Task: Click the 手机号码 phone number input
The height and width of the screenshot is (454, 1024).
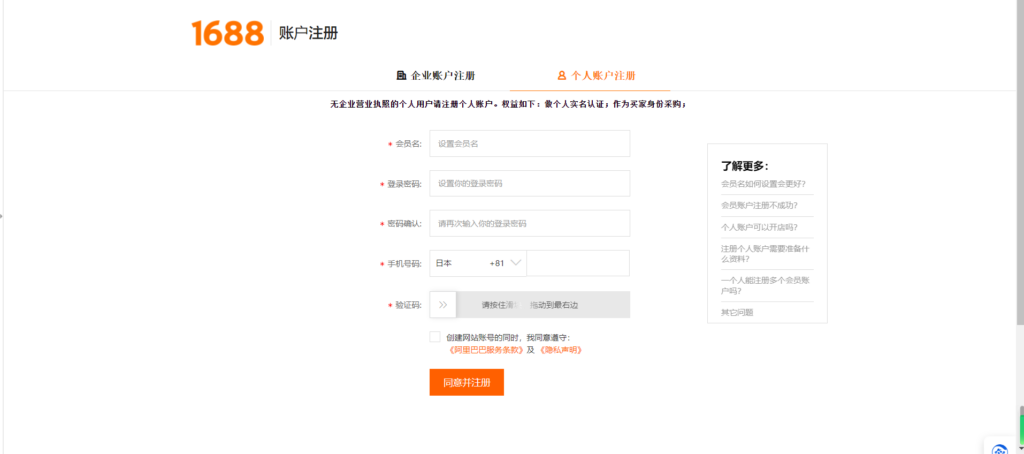Action: pyautogui.click(x=578, y=263)
